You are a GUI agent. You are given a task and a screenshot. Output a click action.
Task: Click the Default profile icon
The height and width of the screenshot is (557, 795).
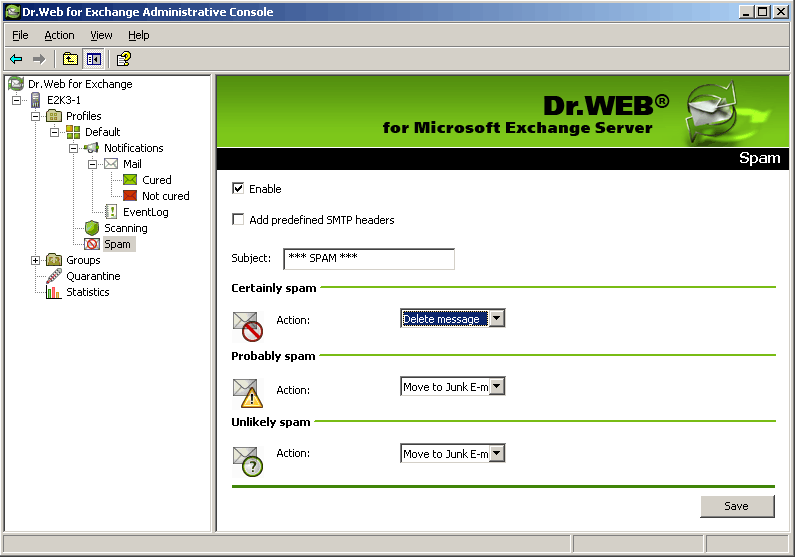pyautogui.click(x=73, y=132)
